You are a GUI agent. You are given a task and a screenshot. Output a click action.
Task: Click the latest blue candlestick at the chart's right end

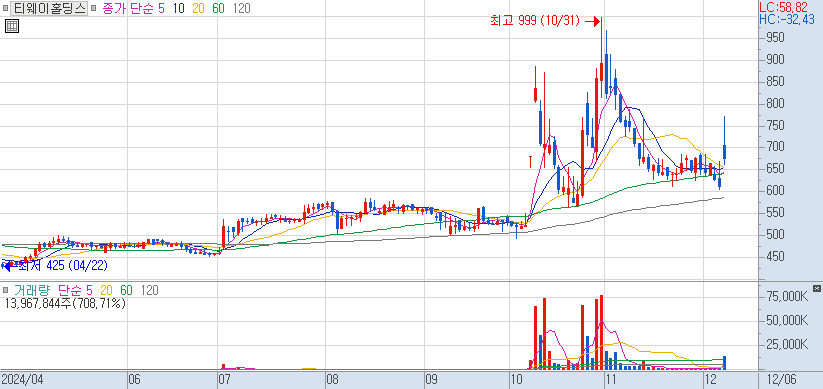(724, 151)
